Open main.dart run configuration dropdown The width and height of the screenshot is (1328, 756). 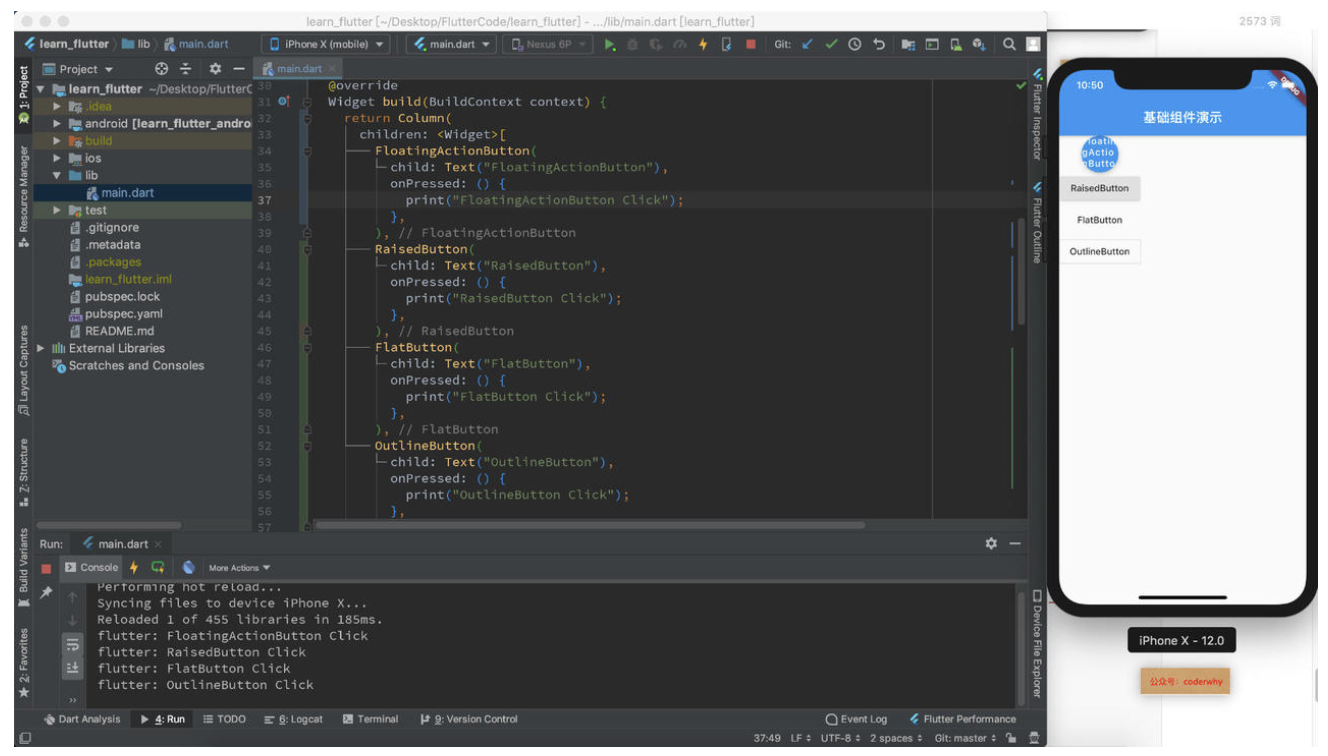pyautogui.click(x=453, y=44)
